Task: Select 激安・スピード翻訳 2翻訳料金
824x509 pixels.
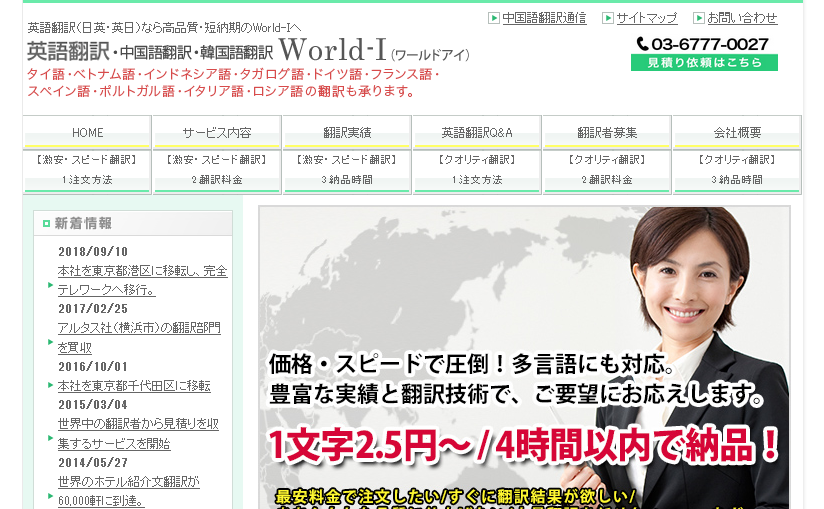Action: [x=217, y=171]
